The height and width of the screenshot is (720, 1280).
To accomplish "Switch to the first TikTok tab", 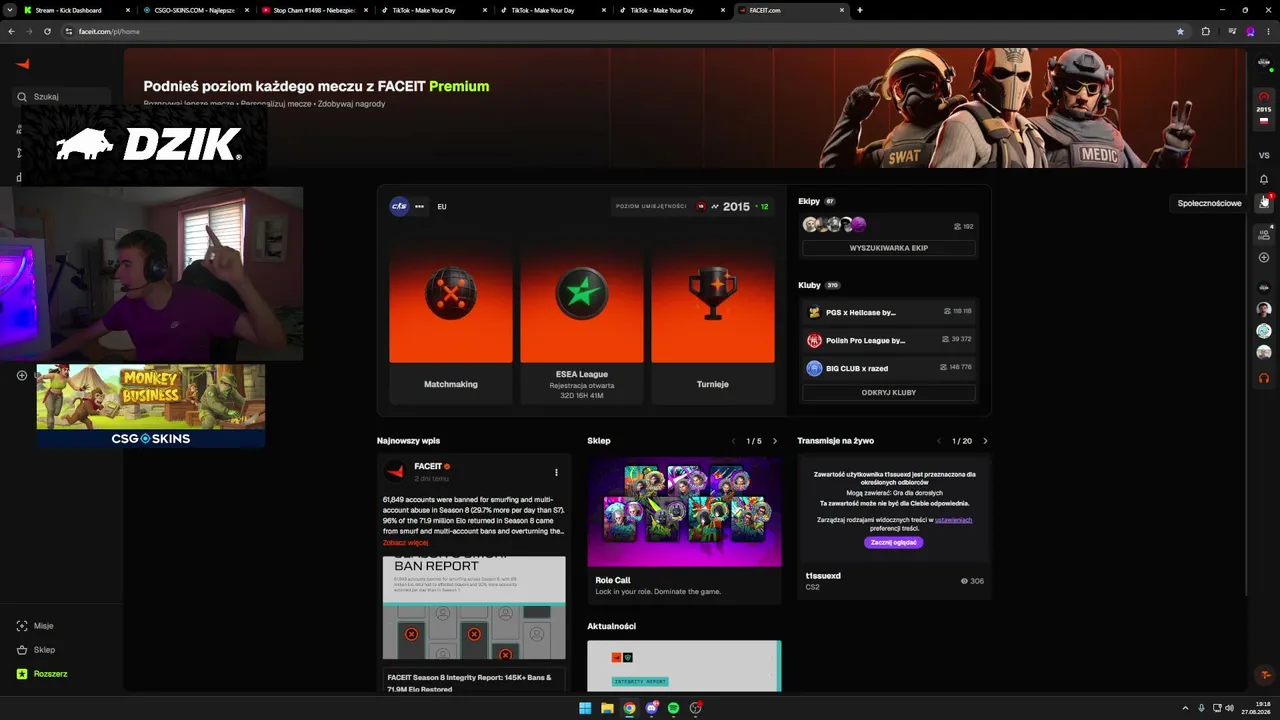I will (x=431, y=10).
